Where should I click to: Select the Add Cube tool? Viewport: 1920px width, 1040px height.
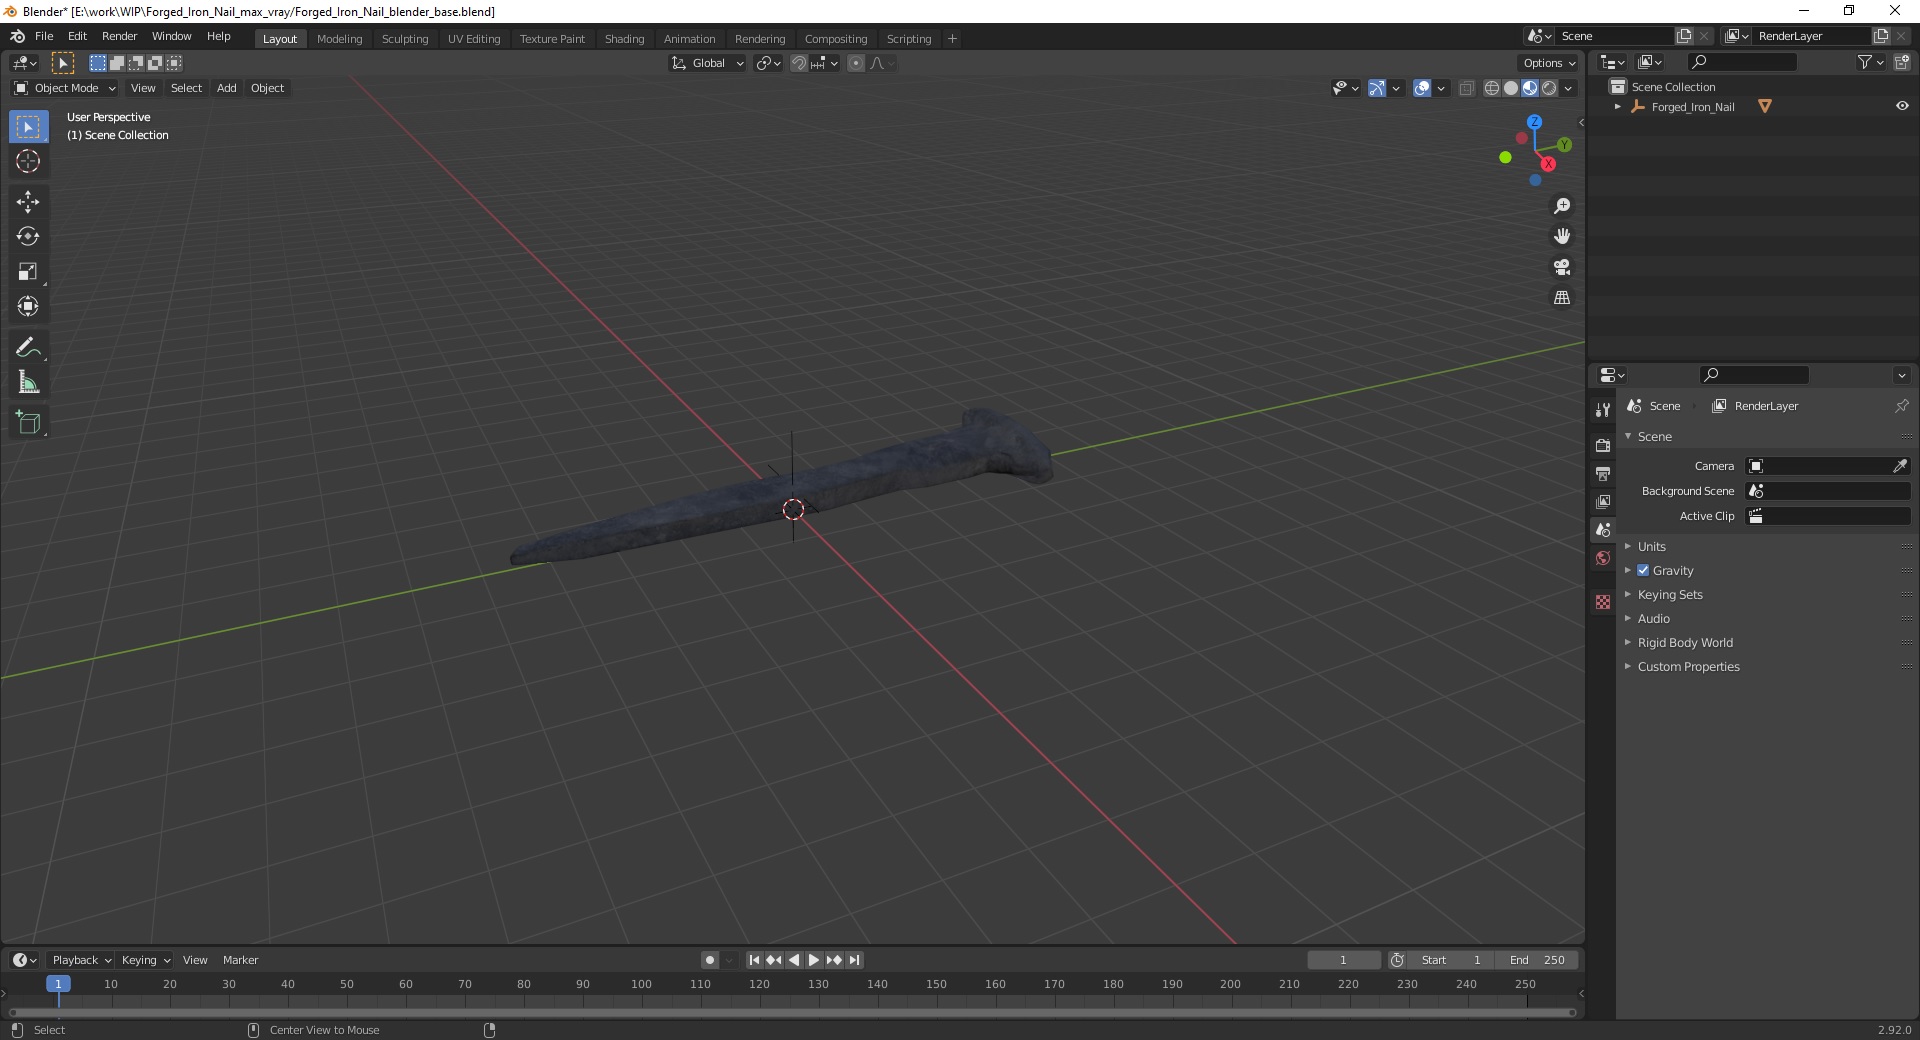(x=28, y=423)
